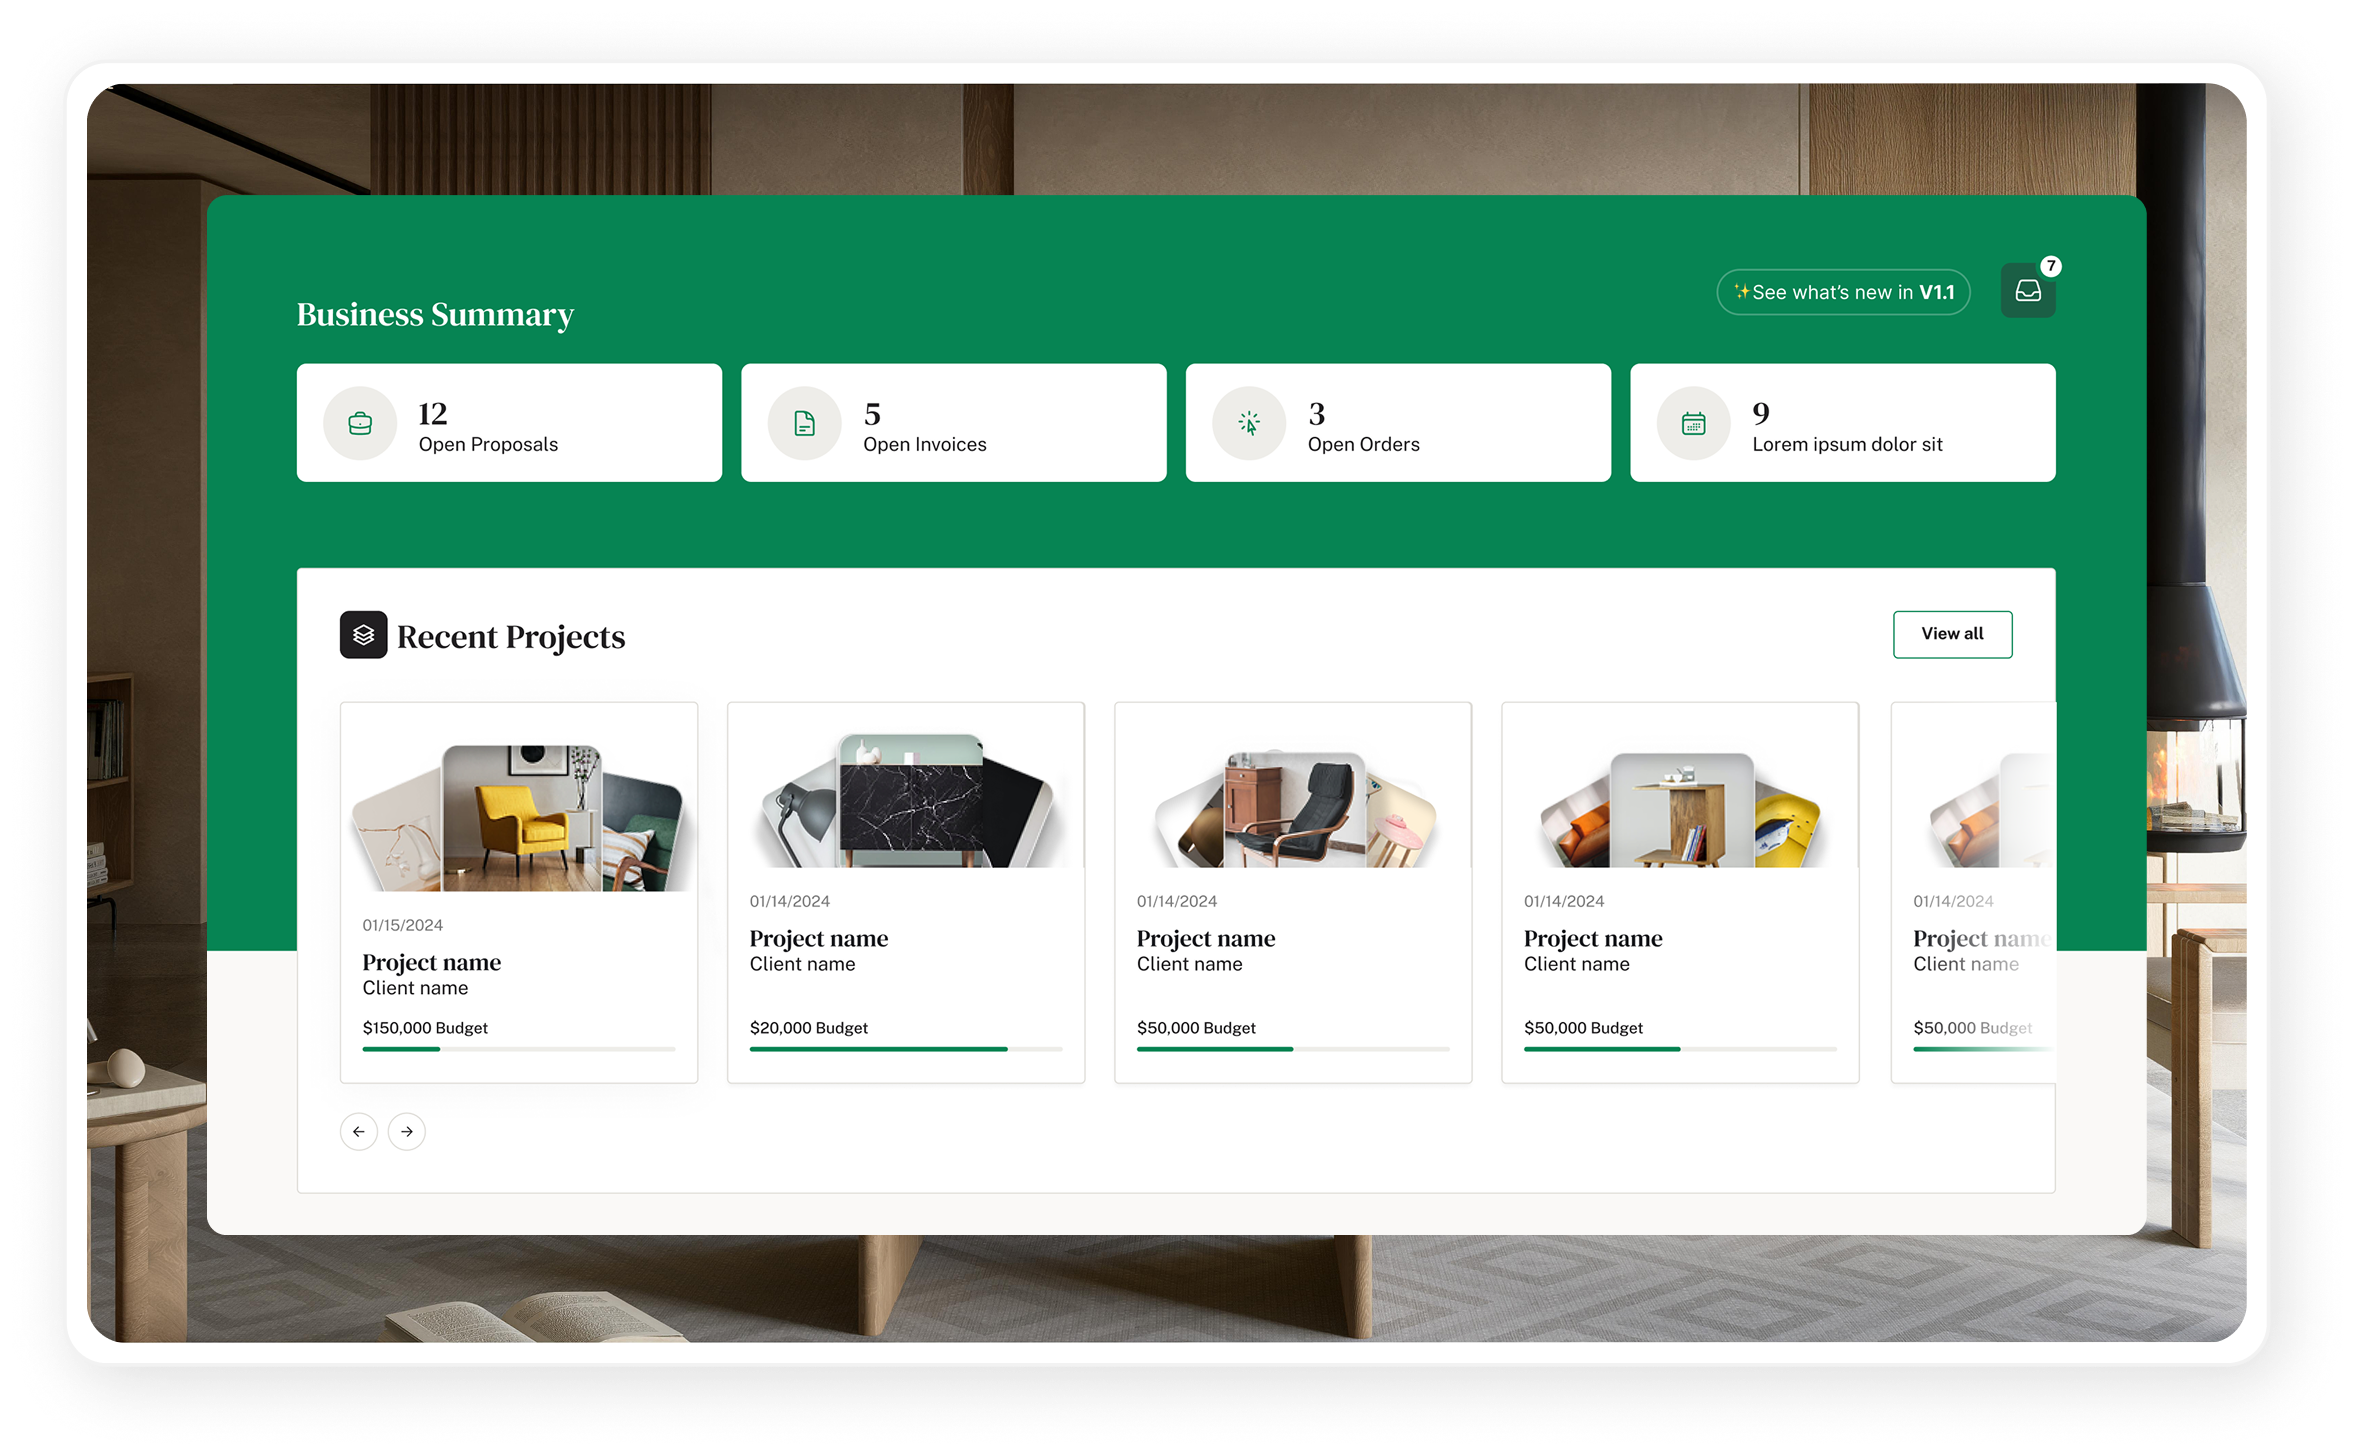Click the briefcase icon for Open Proposals
2356x1456 pixels.
tap(360, 423)
